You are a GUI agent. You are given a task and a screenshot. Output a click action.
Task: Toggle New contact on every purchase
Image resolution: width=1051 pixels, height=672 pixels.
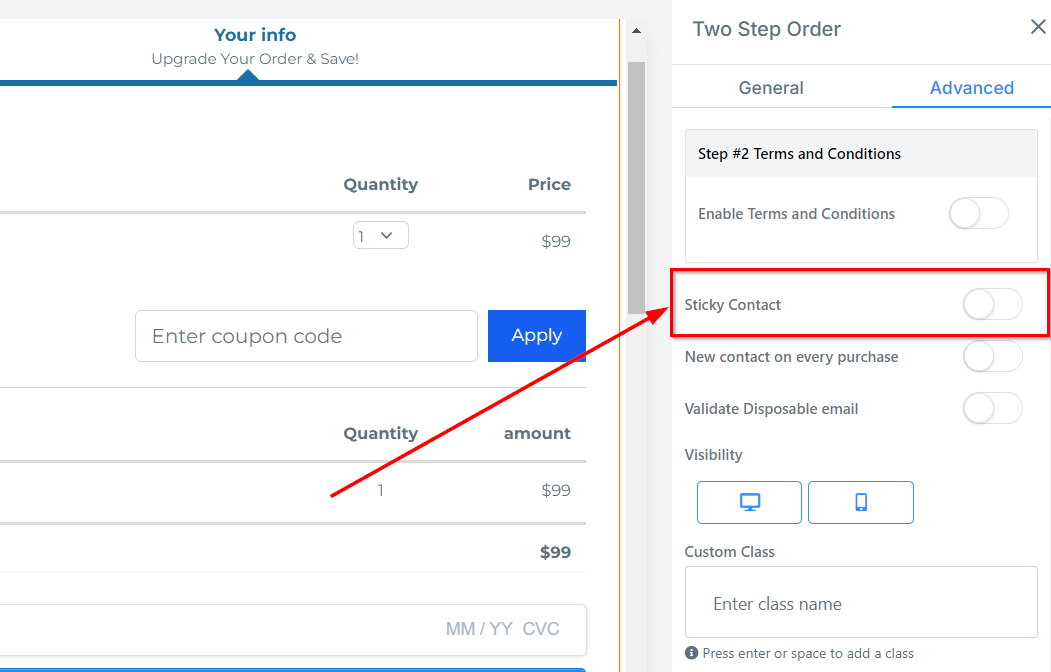[992, 356]
